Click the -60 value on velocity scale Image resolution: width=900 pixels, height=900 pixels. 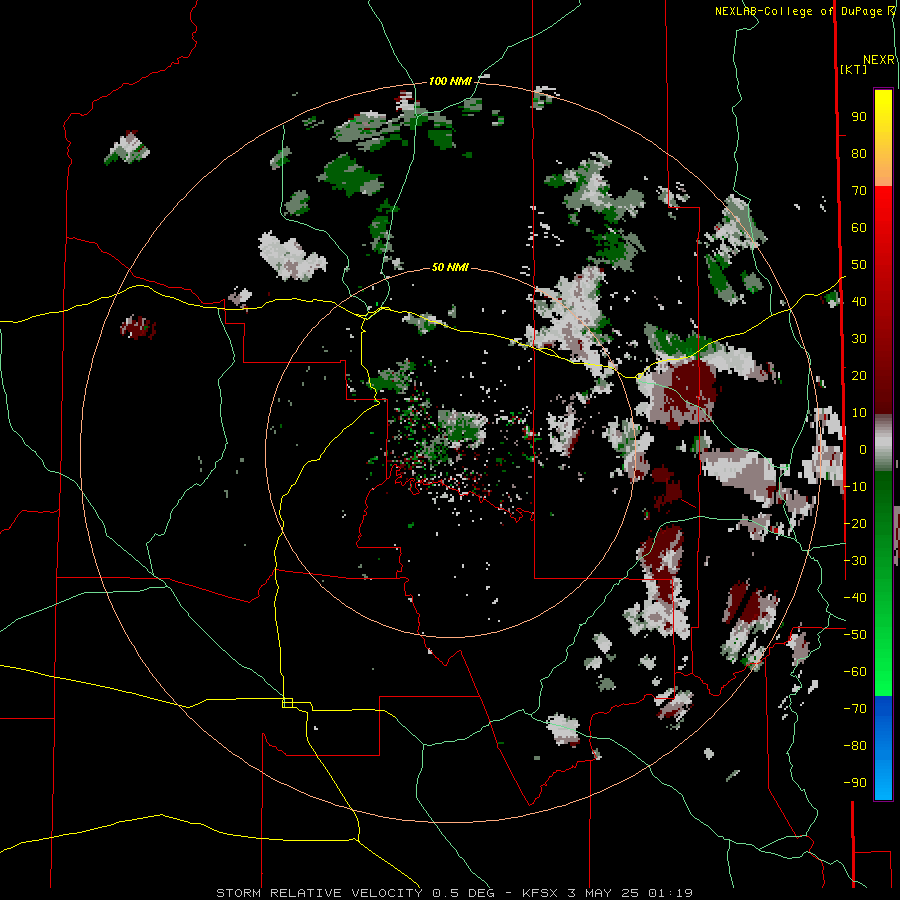(x=855, y=671)
